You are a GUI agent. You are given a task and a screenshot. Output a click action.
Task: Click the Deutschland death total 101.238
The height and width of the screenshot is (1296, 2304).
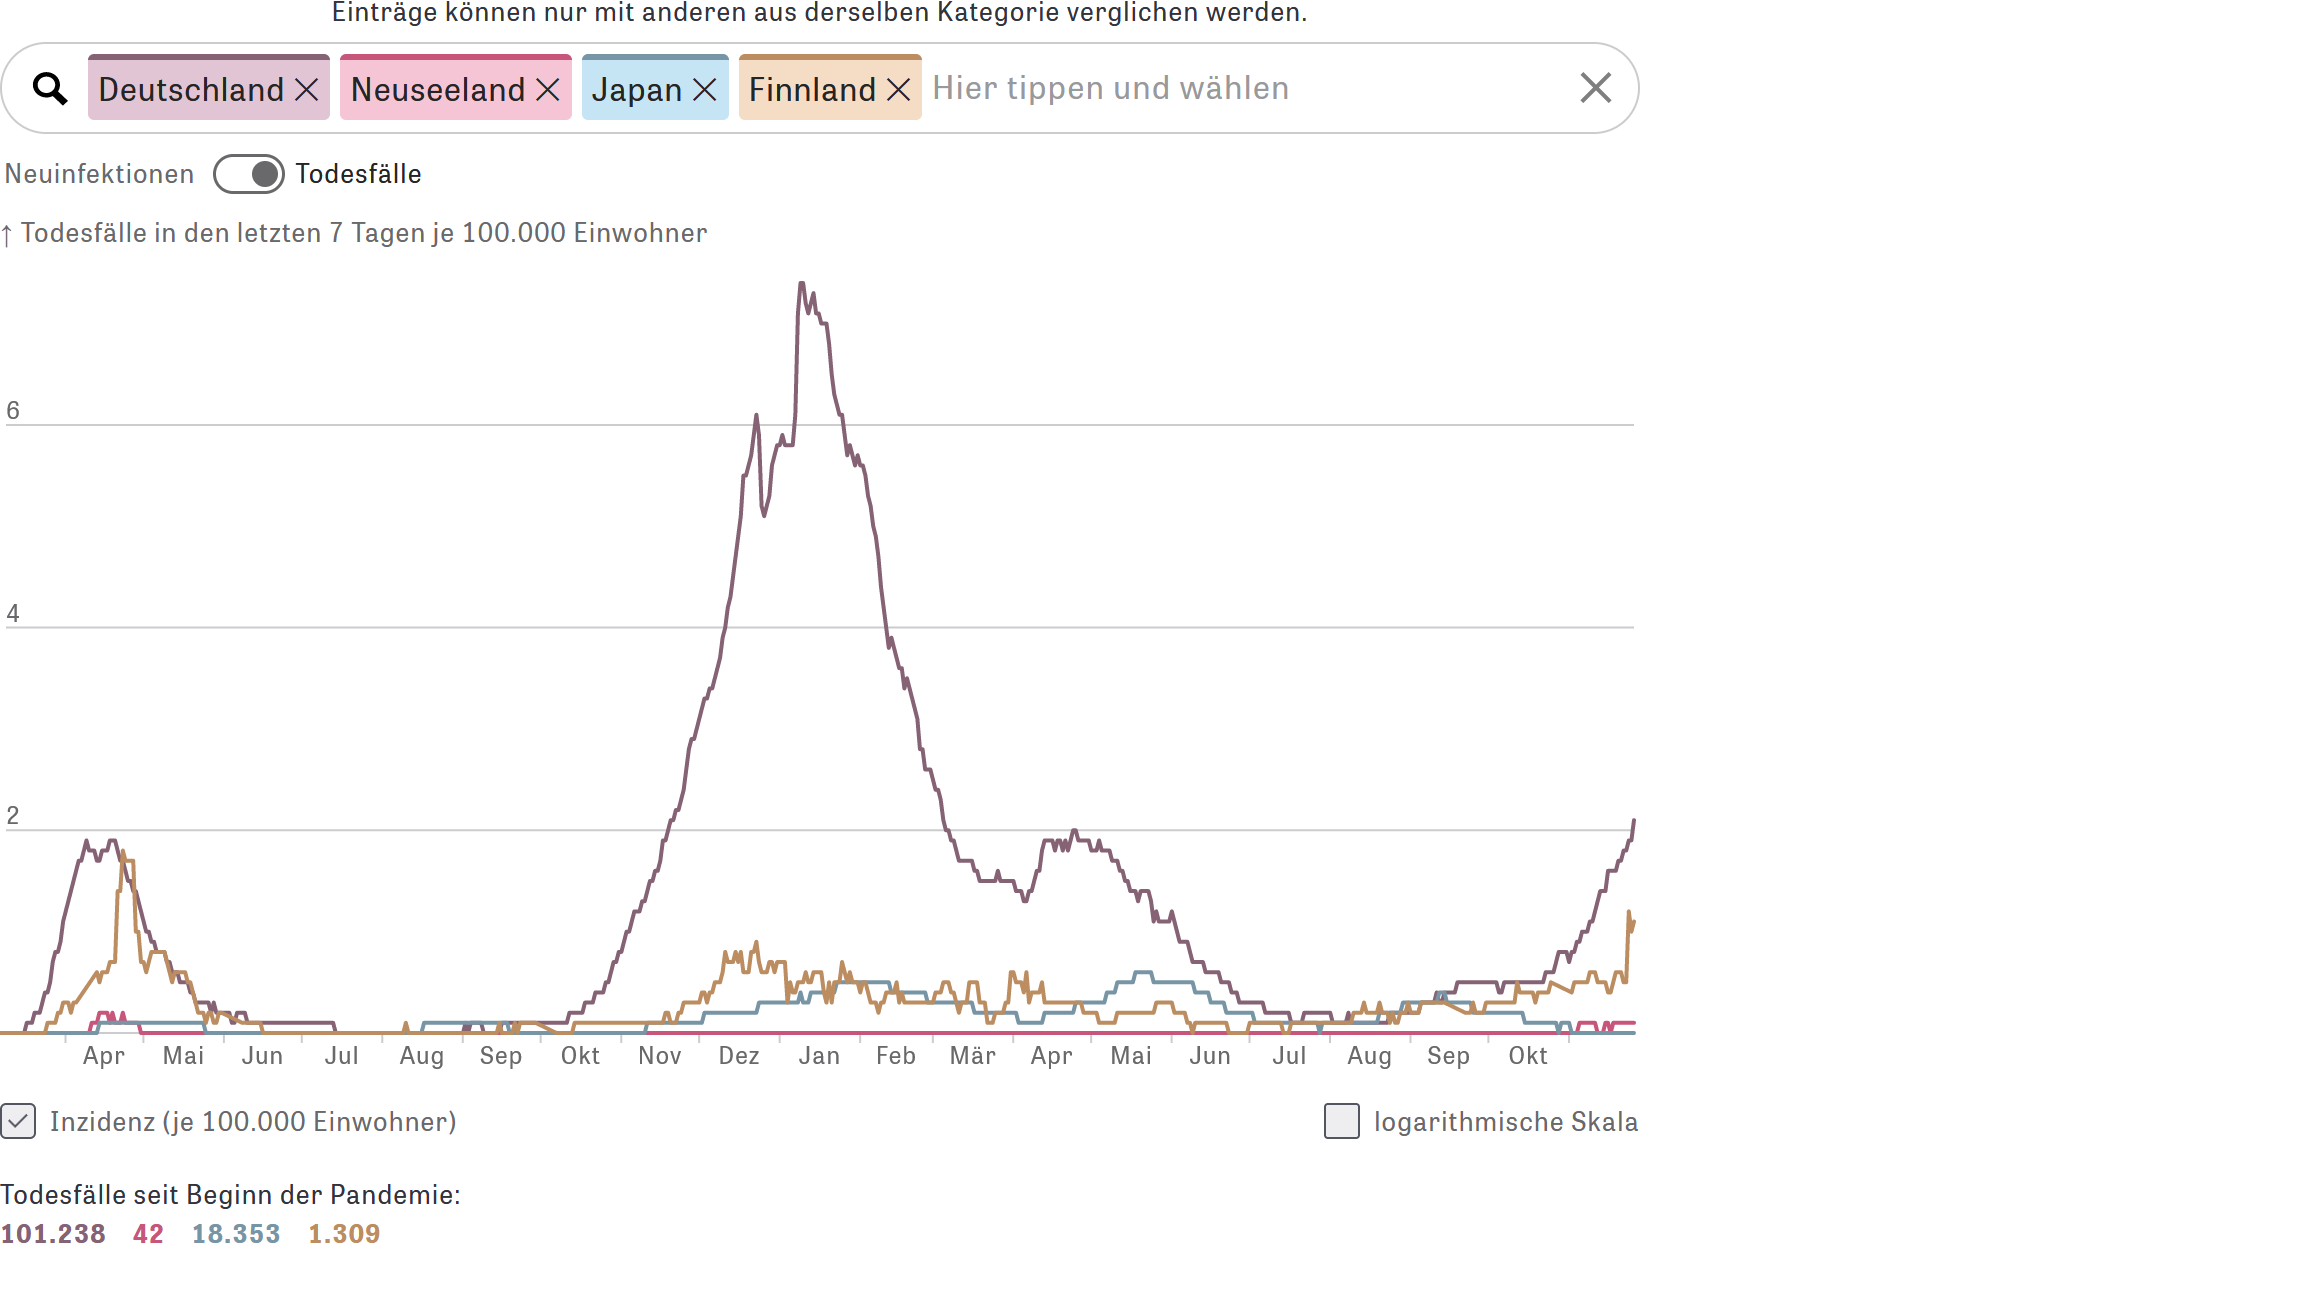click(x=53, y=1234)
